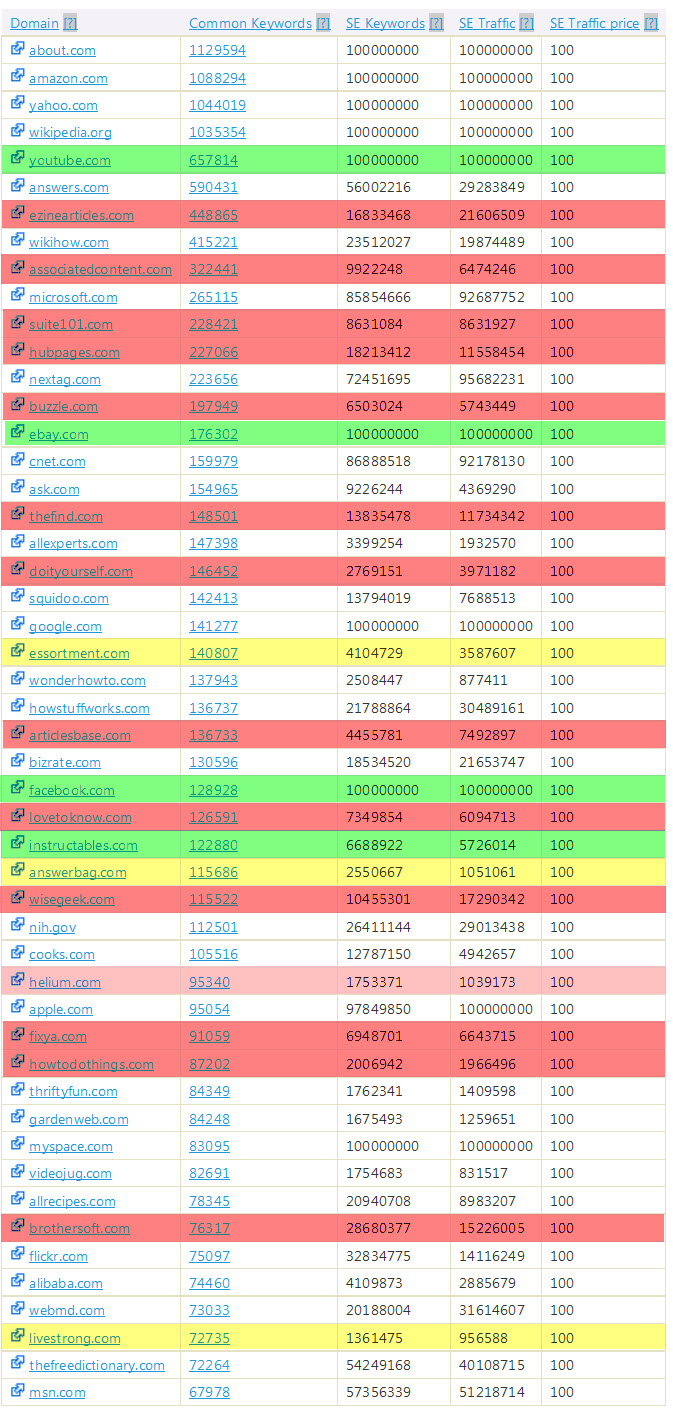This screenshot has width=673, height=1415.
Task: Open the thefreedictionary.com domain link
Action: click(x=97, y=1365)
